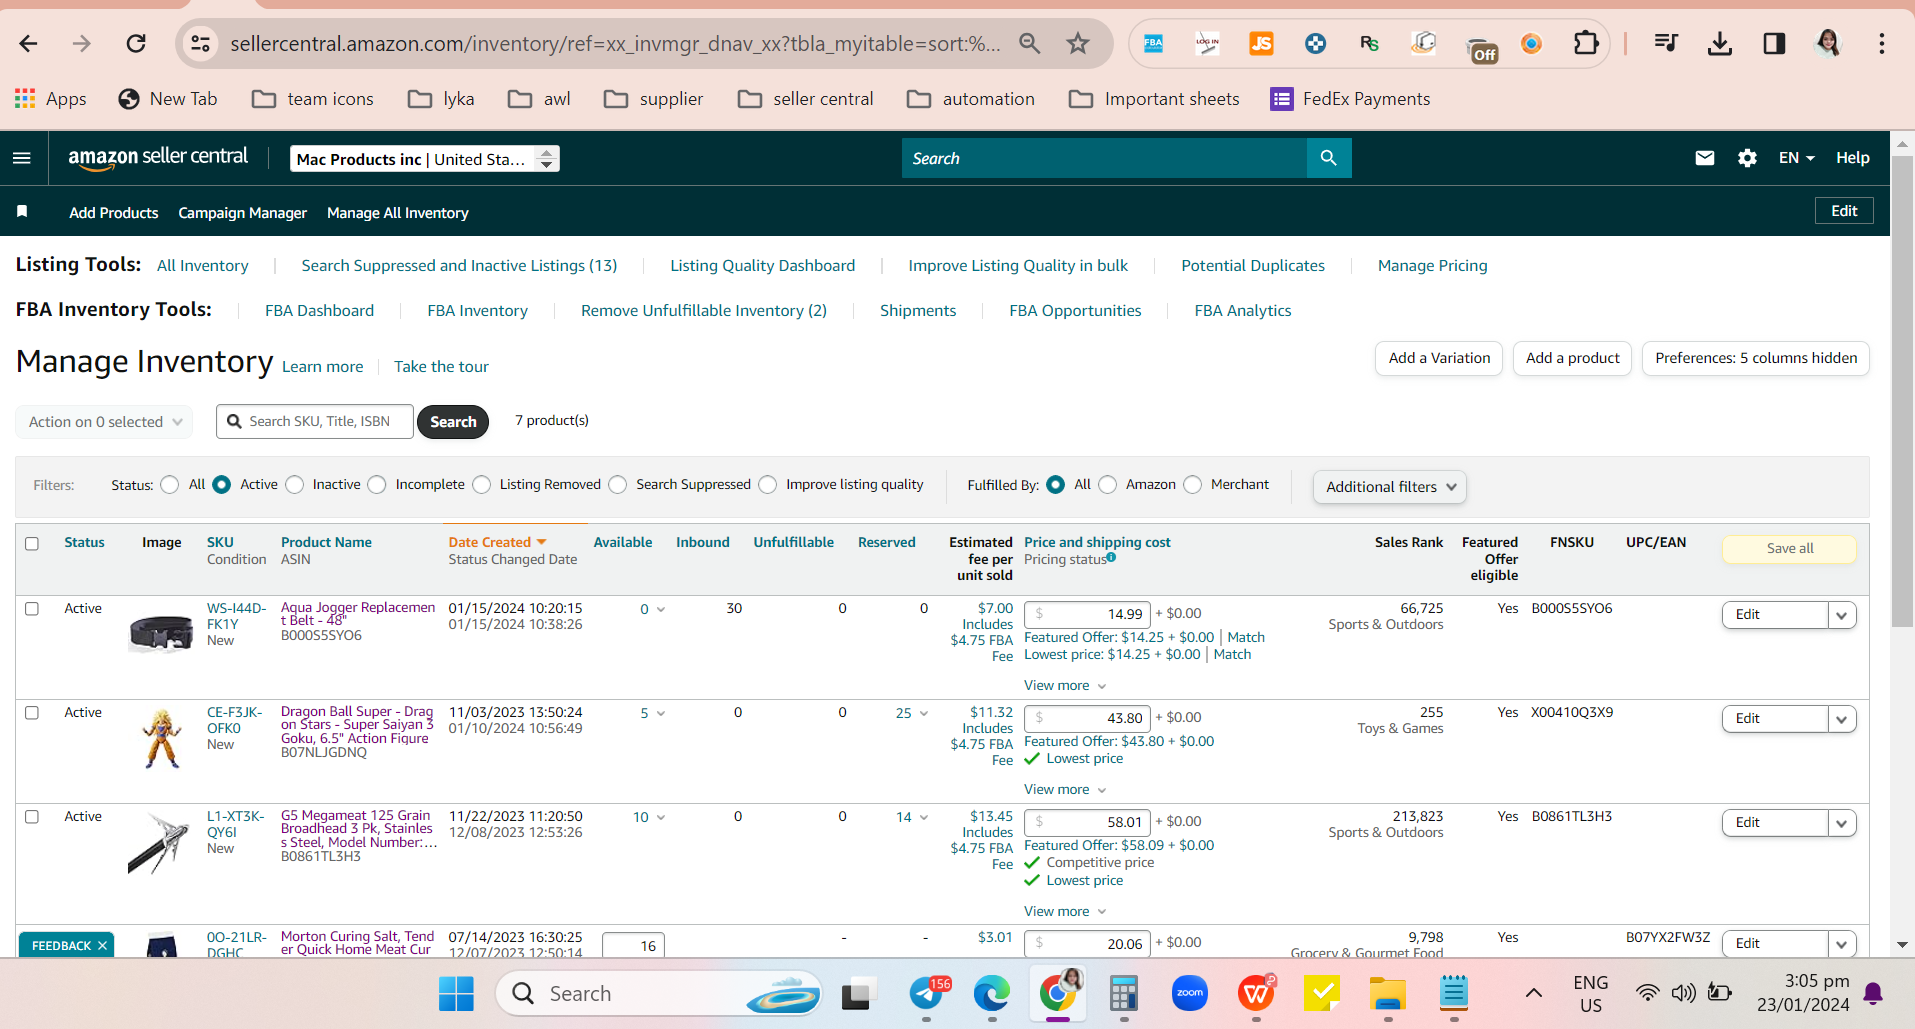This screenshot has width=1915, height=1029.
Task: Select the Incomplete status radio button
Action: coord(377,485)
